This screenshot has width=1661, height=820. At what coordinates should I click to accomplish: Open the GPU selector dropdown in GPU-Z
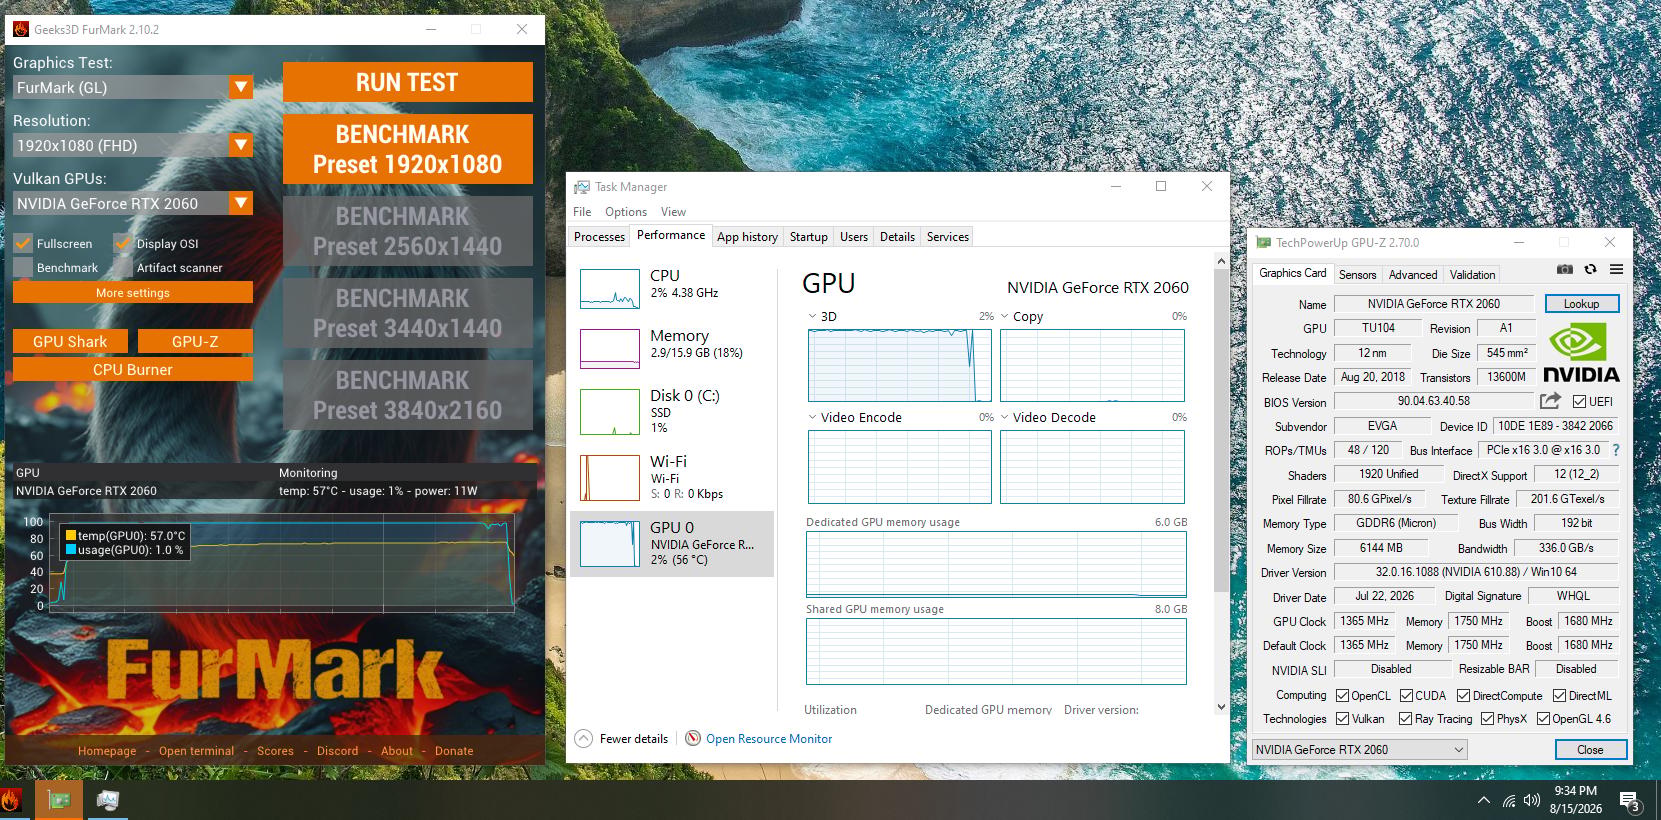coord(1359,749)
